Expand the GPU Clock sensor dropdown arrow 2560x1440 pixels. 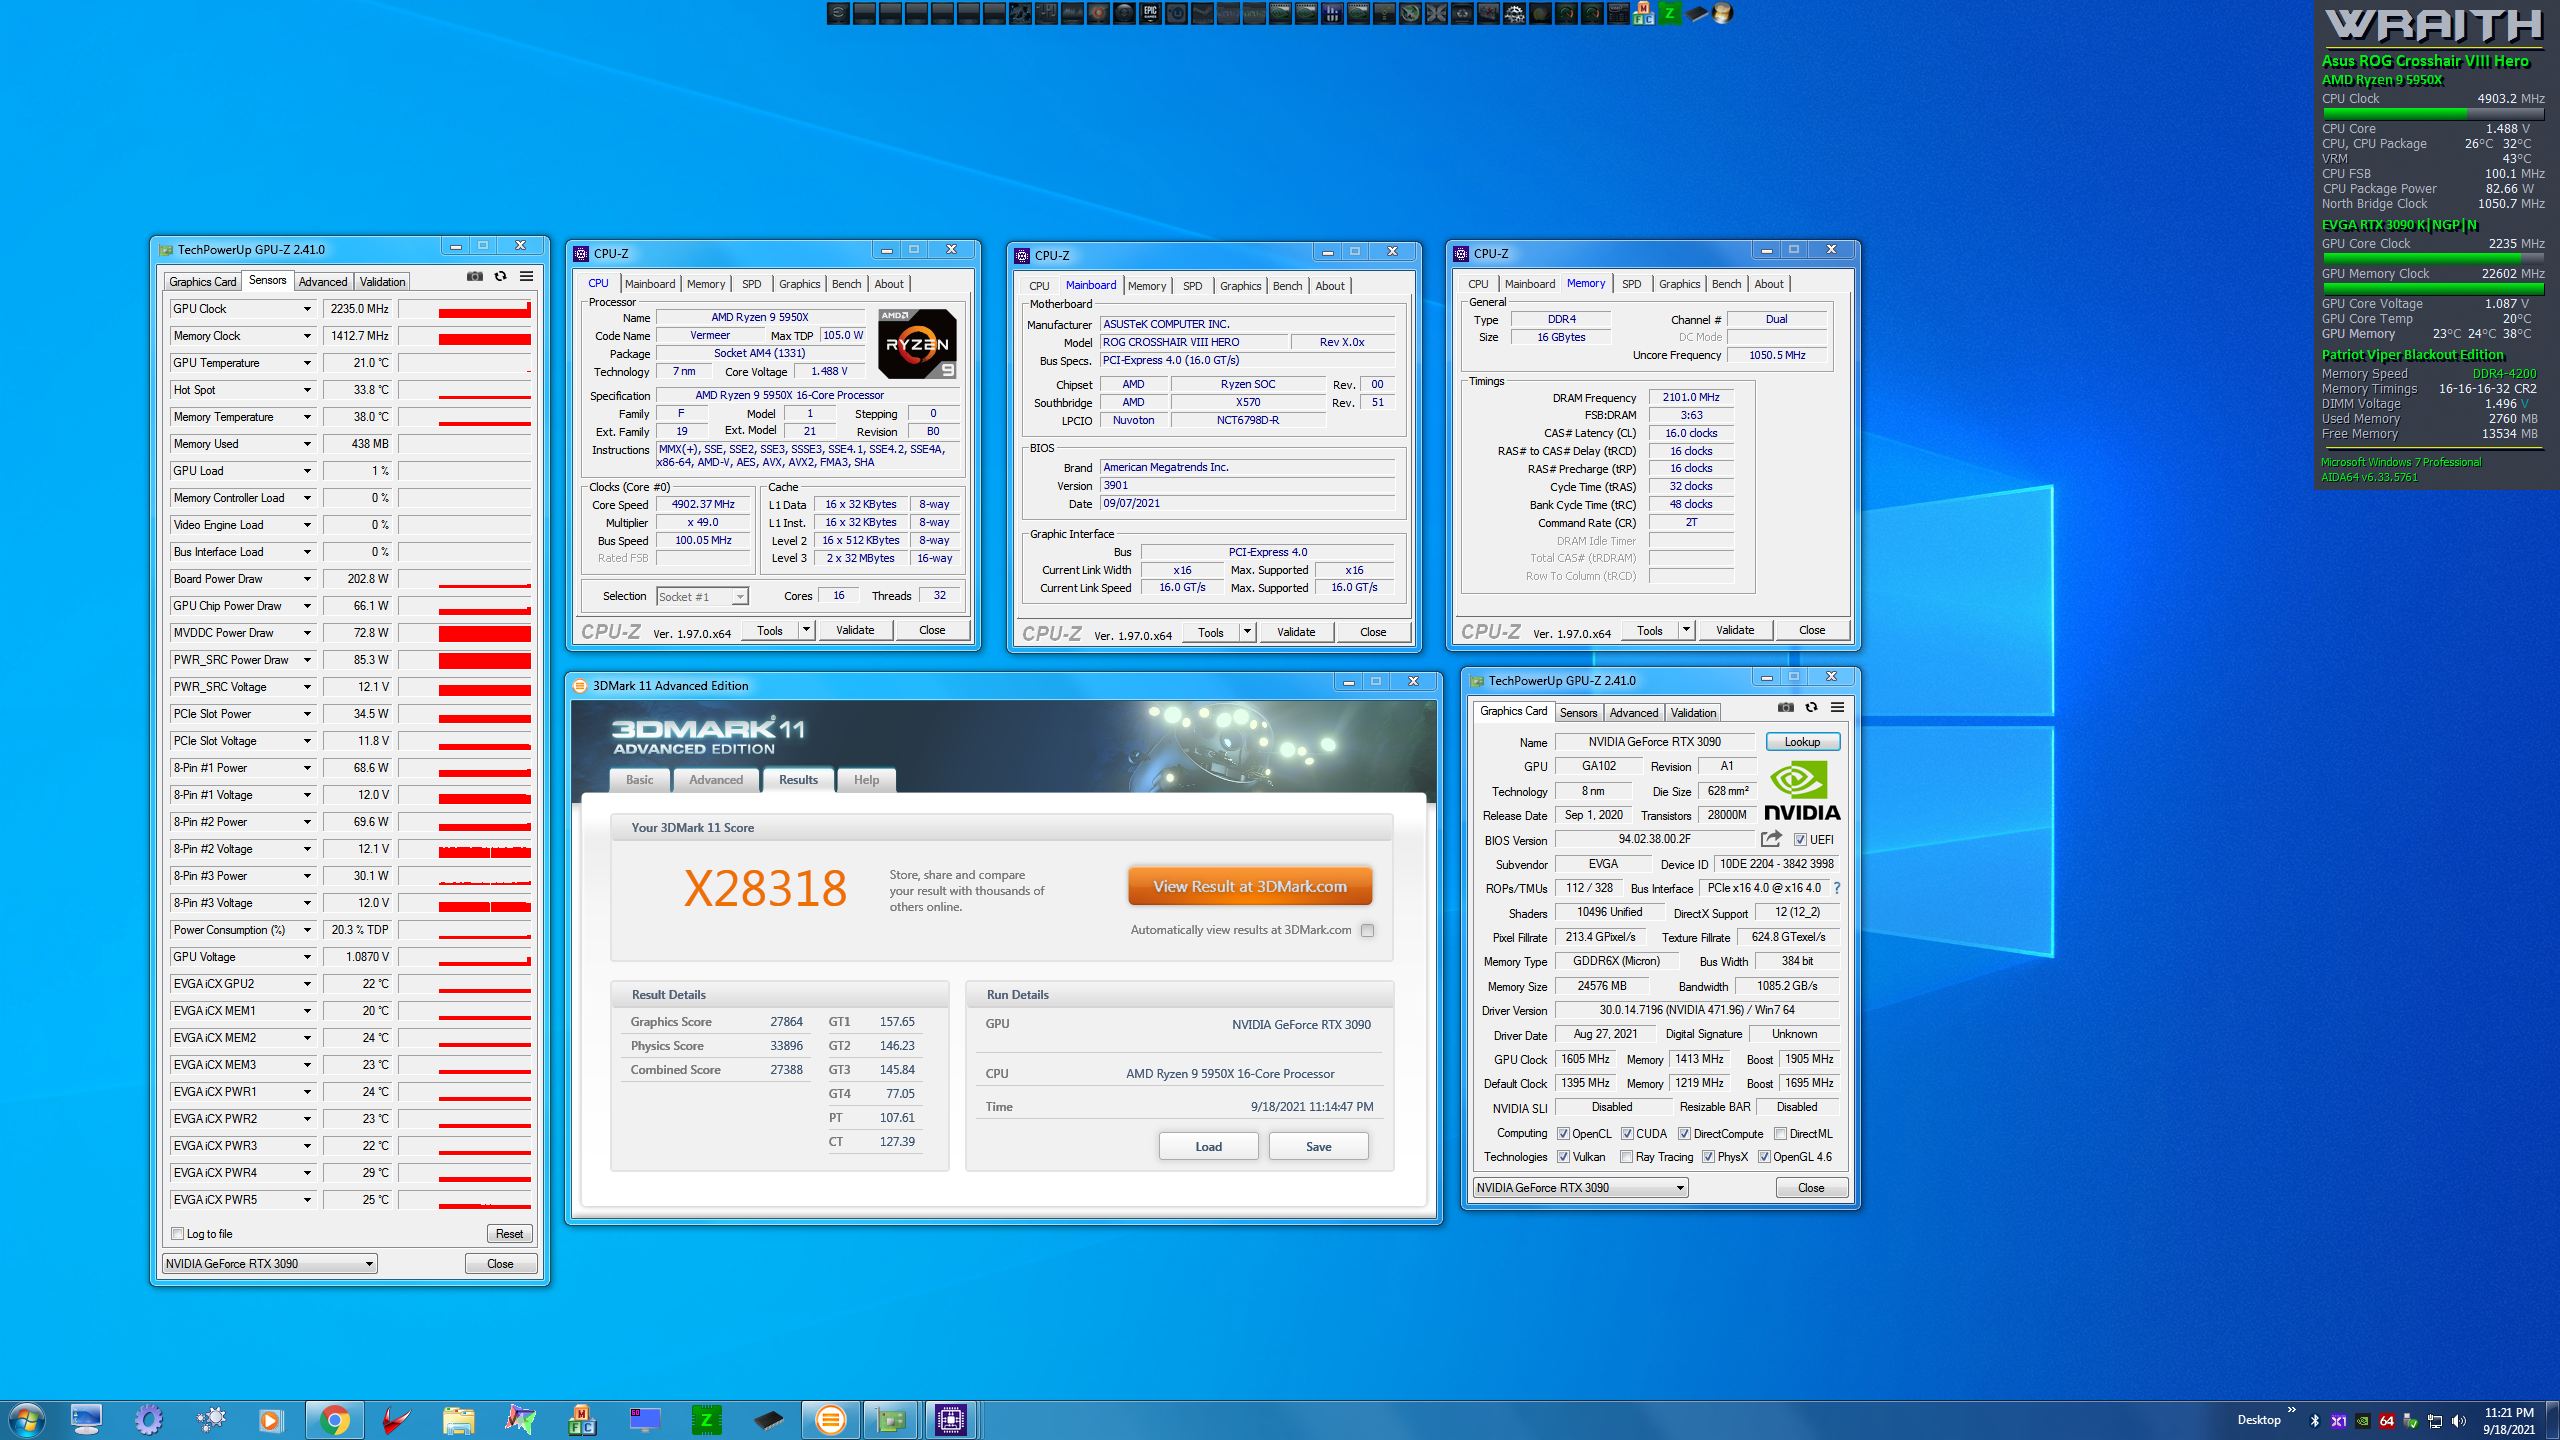tap(307, 309)
